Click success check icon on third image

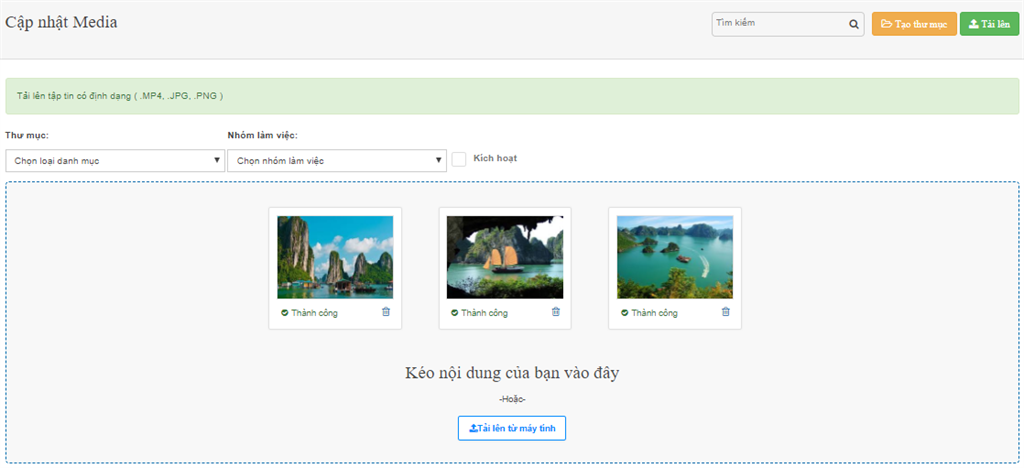point(624,313)
